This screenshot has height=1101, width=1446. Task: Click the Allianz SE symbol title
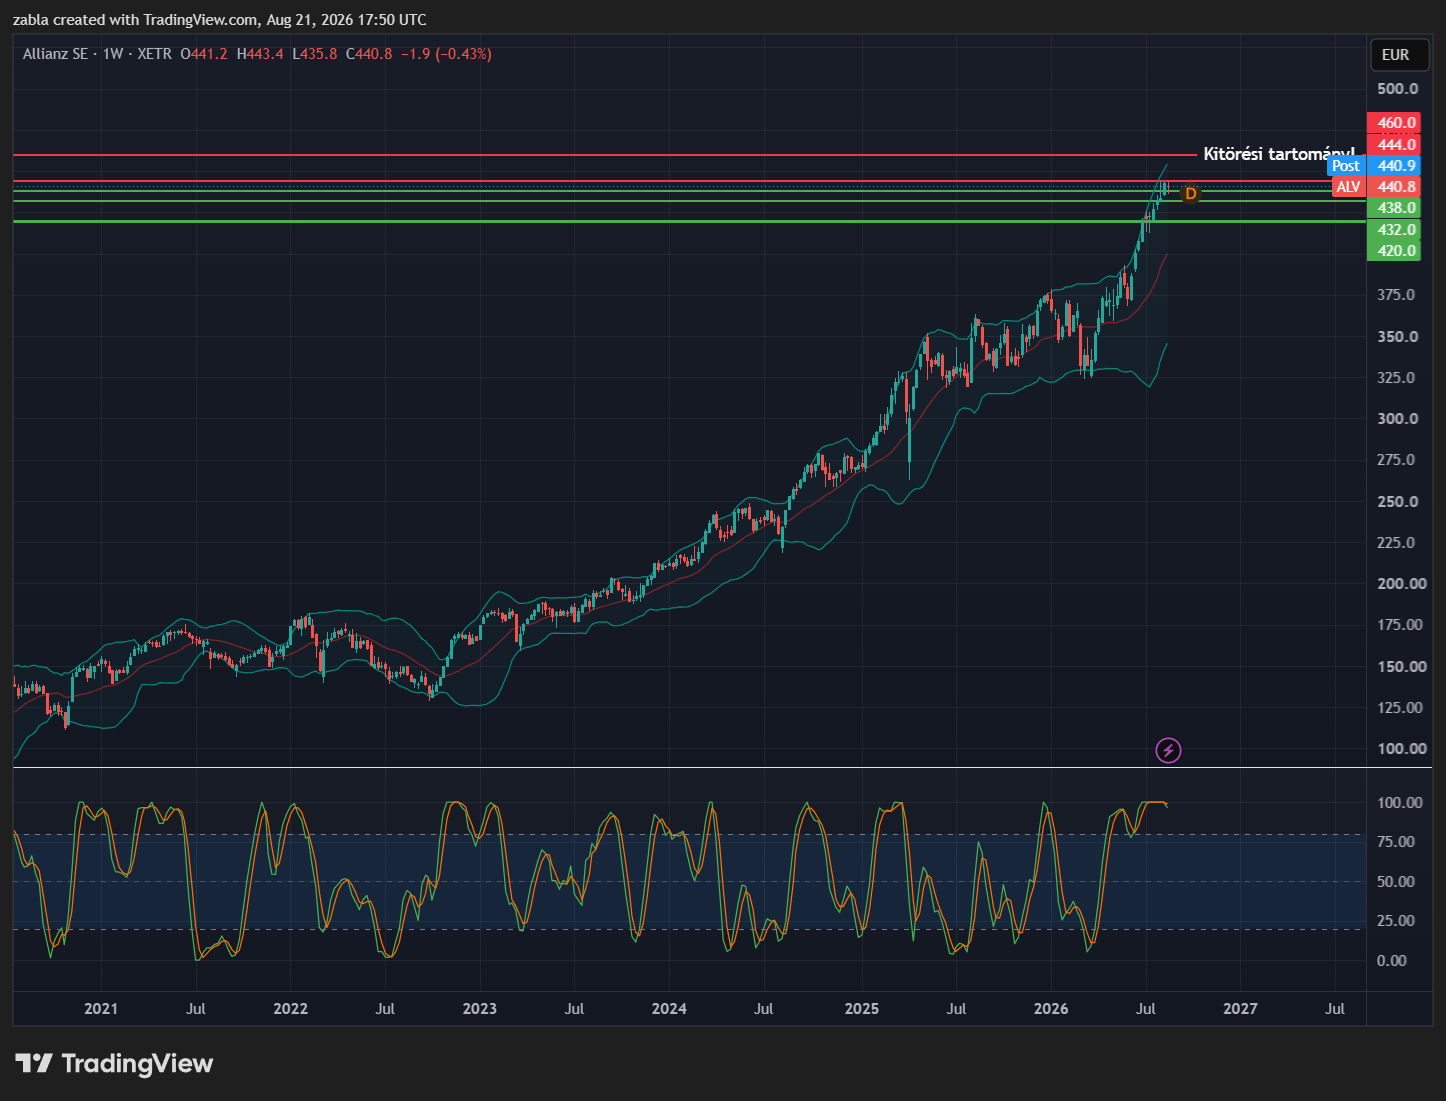(55, 54)
